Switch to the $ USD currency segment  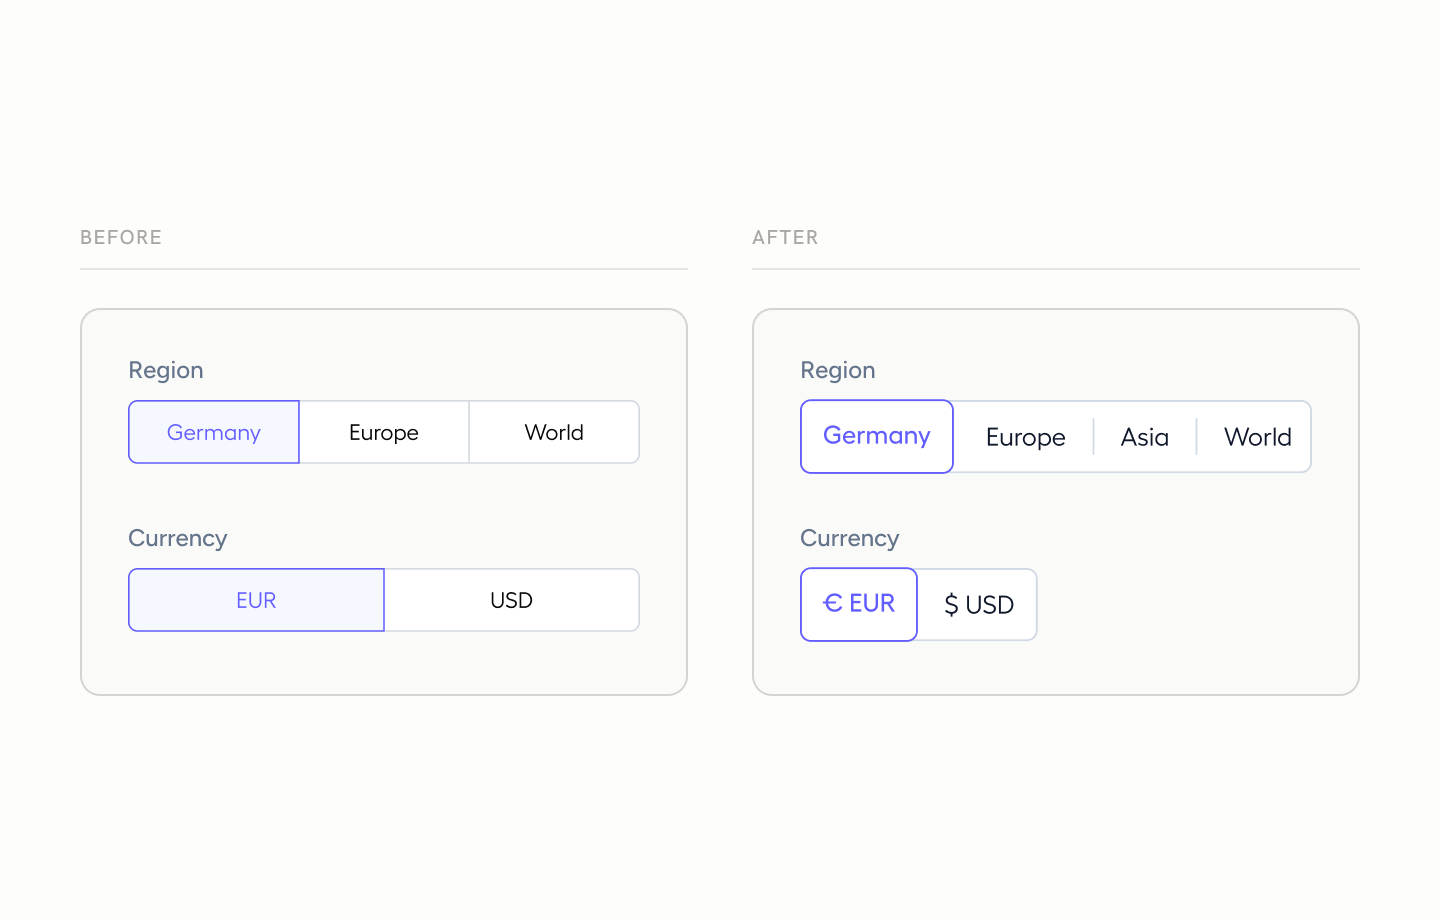click(x=978, y=605)
